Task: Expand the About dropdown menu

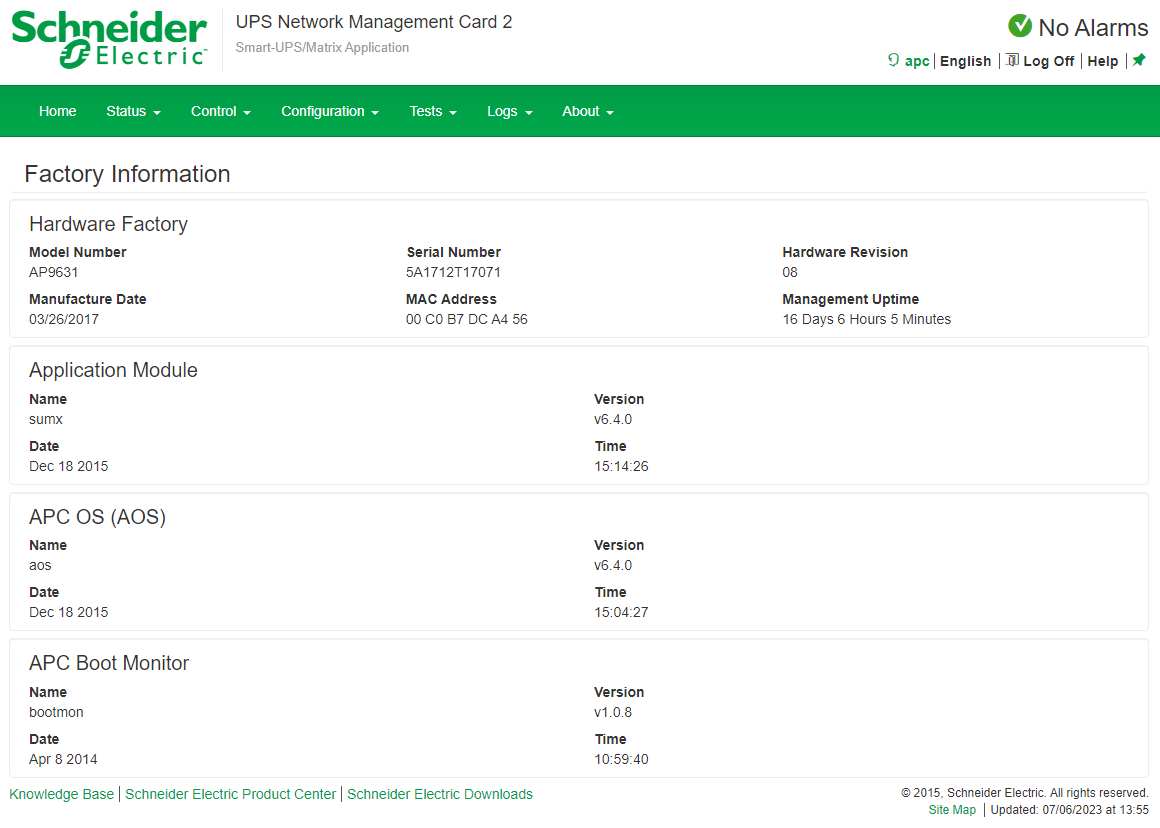Action: (587, 111)
